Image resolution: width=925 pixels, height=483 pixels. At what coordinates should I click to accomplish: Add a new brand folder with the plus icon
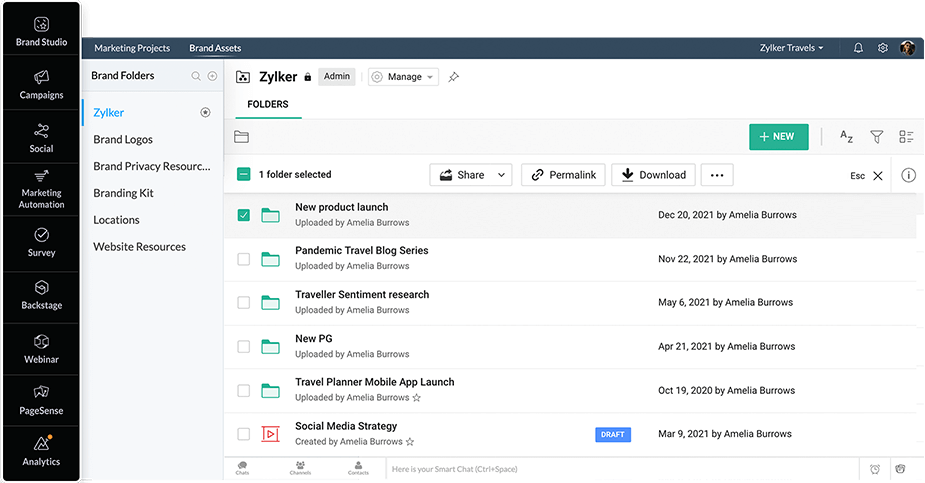pos(212,76)
